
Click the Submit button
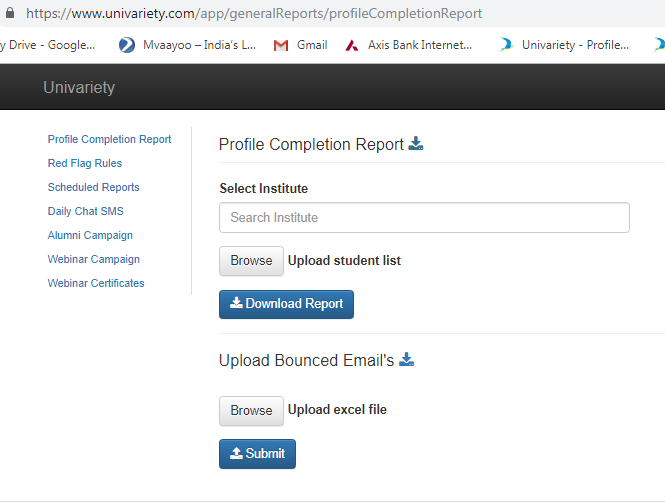pos(257,454)
